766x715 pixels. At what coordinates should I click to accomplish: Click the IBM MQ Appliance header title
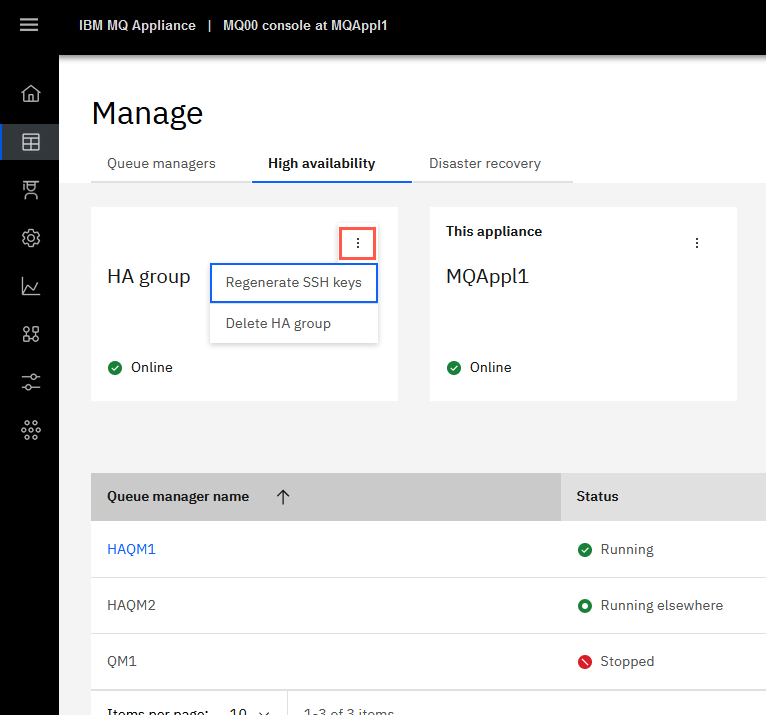coord(137,25)
